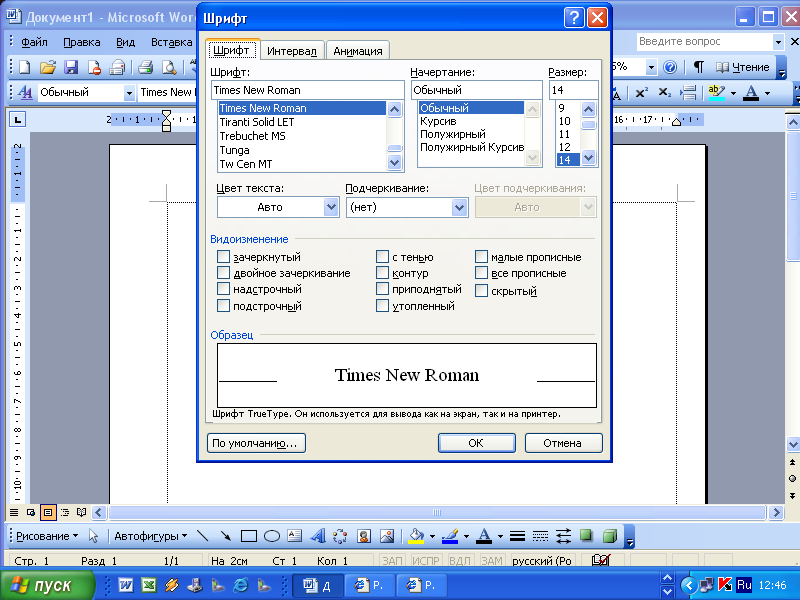Click the Line Color brush icon
The image size is (800, 600).
(x=450, y=536)
